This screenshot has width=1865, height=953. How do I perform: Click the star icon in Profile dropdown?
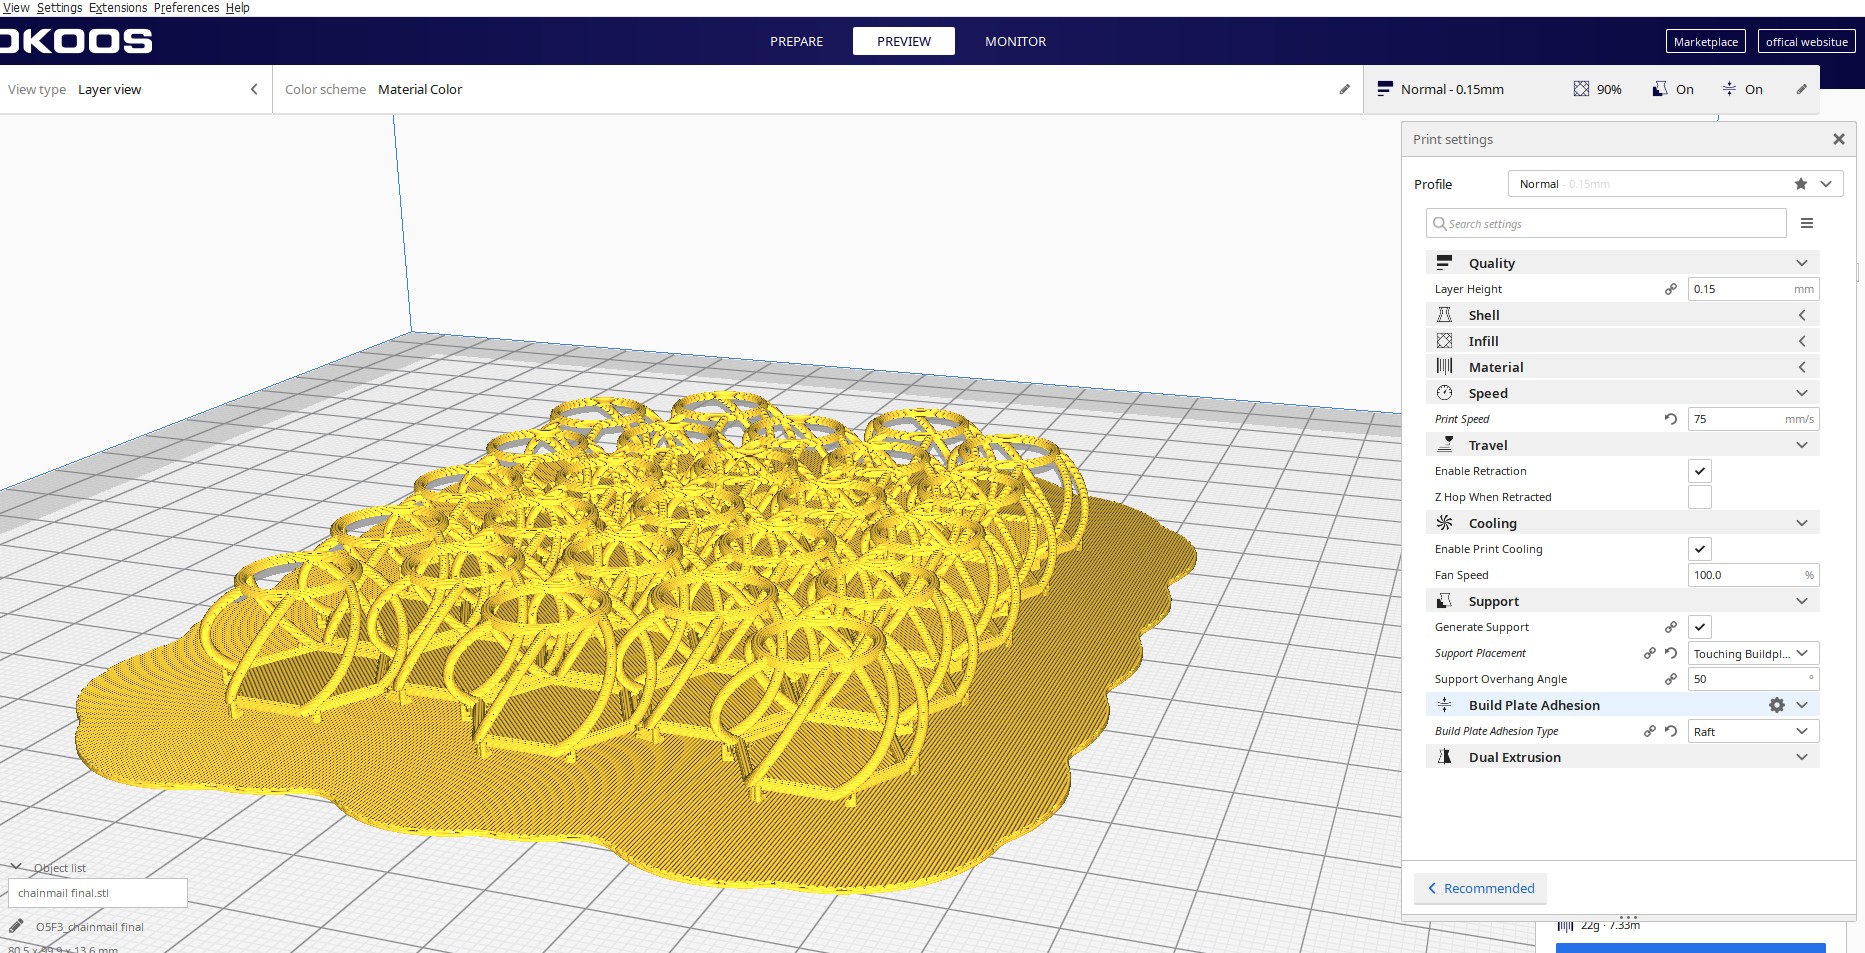point(1800,184)
